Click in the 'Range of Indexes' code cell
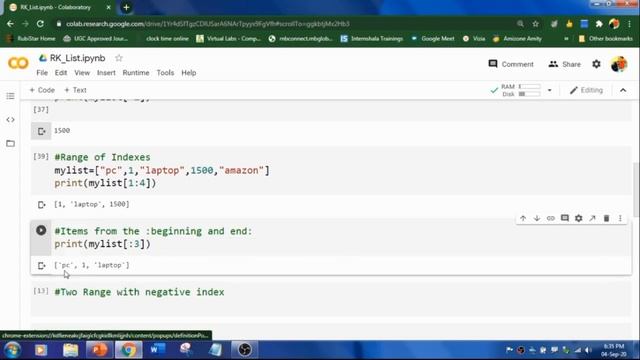 (x=331, y=170)
